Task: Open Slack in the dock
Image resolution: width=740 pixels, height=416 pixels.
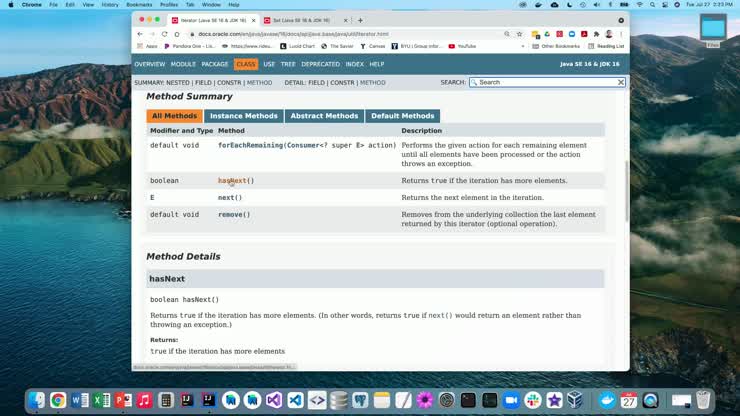Action: [x=533, y=400]
